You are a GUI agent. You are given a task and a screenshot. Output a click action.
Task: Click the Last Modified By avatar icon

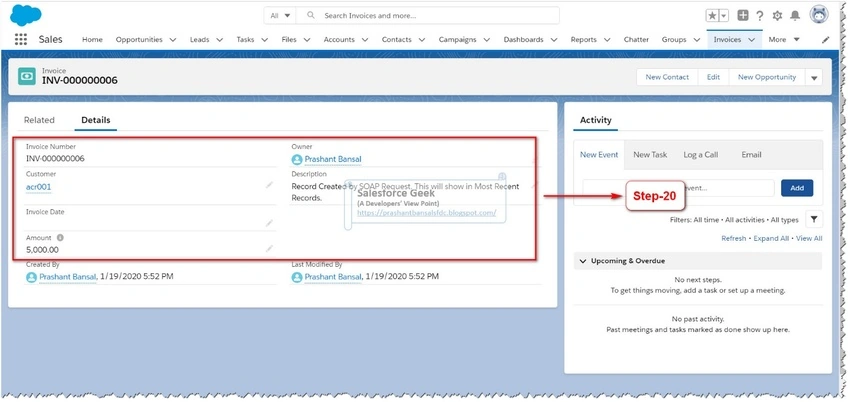pos(297,277)
